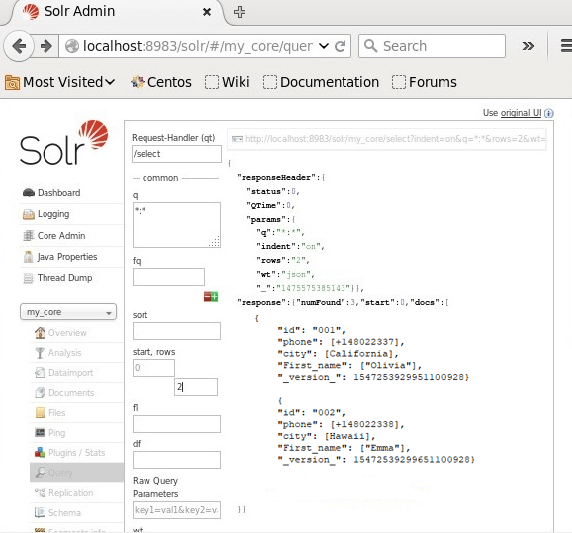Open the browser hamburger menu

point(566,46)
